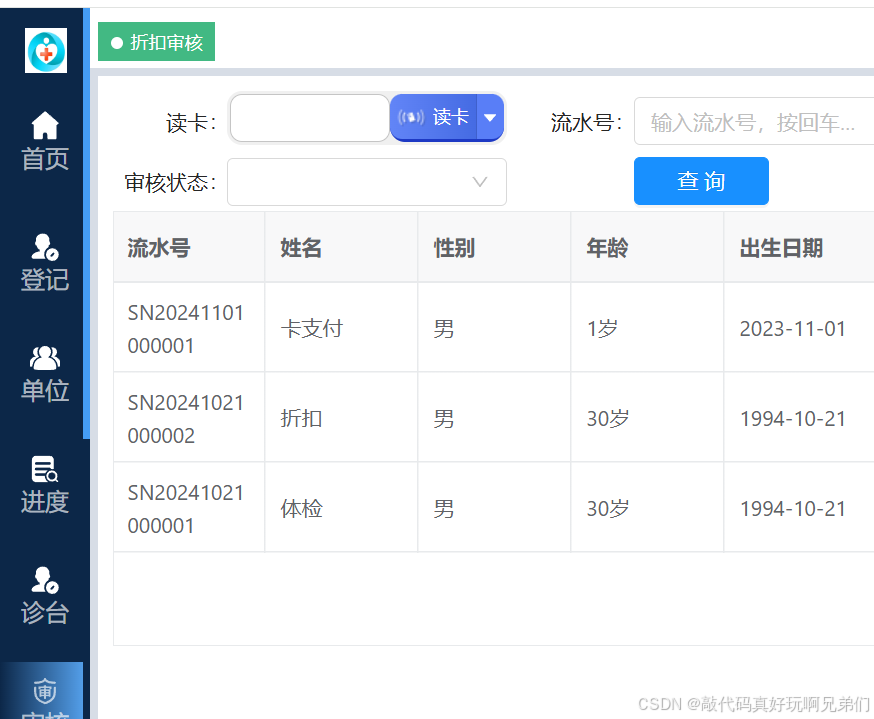
Task: Click the 姓名 column header
Action: click(300, 247)
